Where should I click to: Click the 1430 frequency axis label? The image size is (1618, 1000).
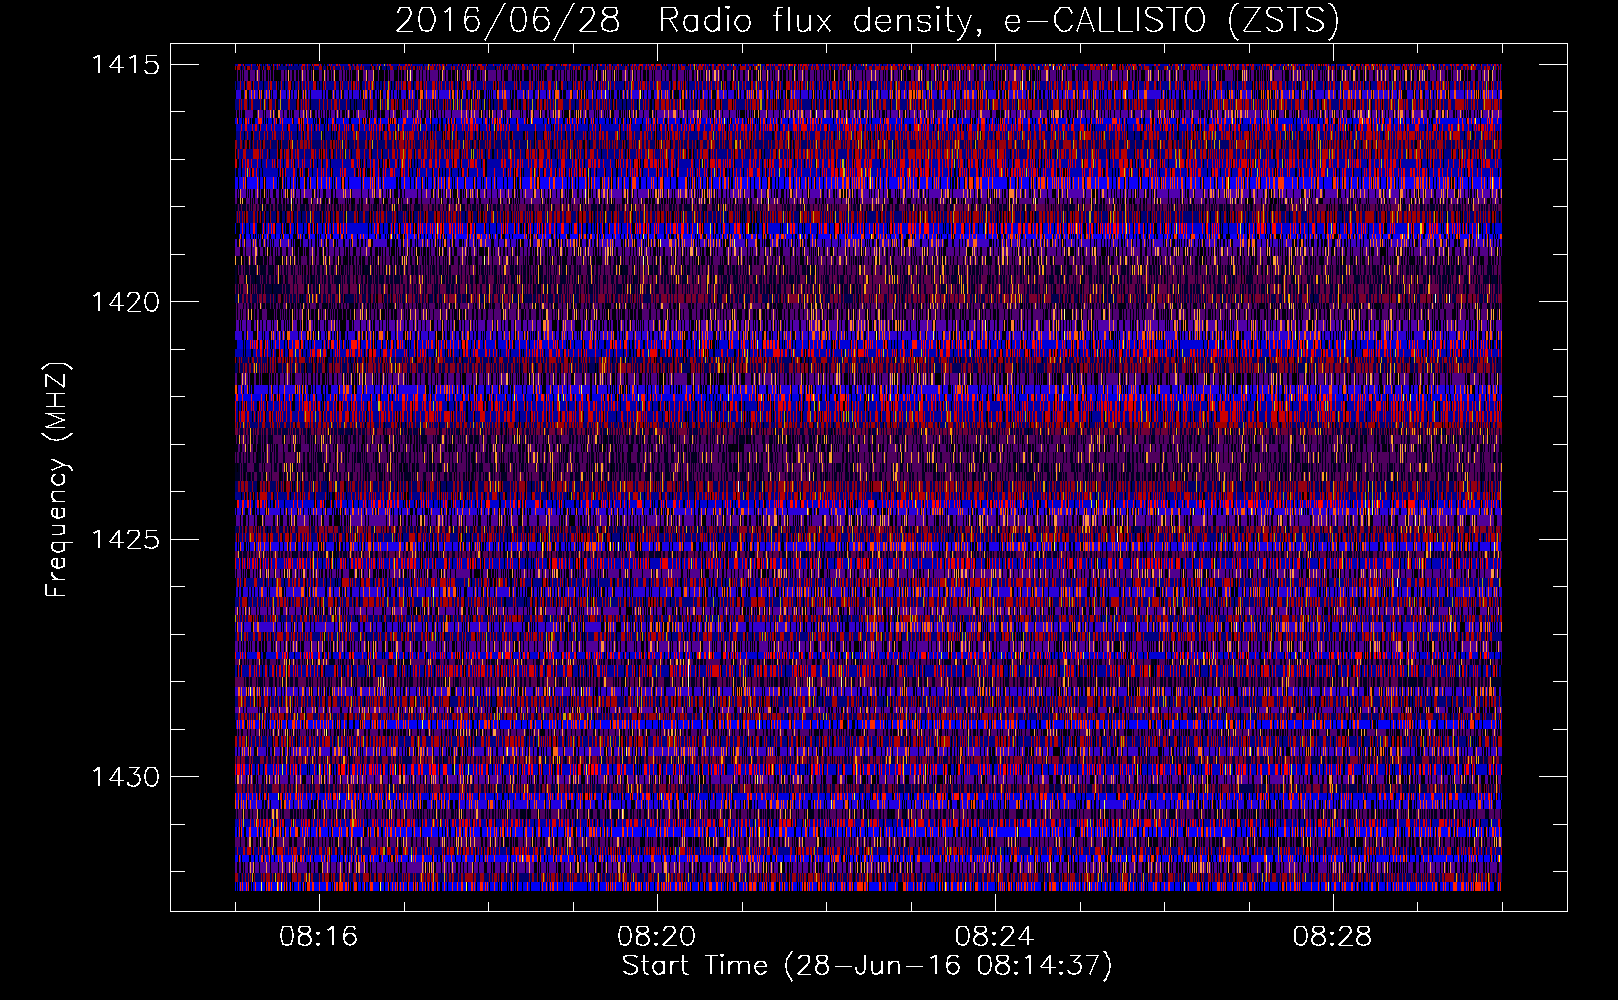tap(125, 777)
